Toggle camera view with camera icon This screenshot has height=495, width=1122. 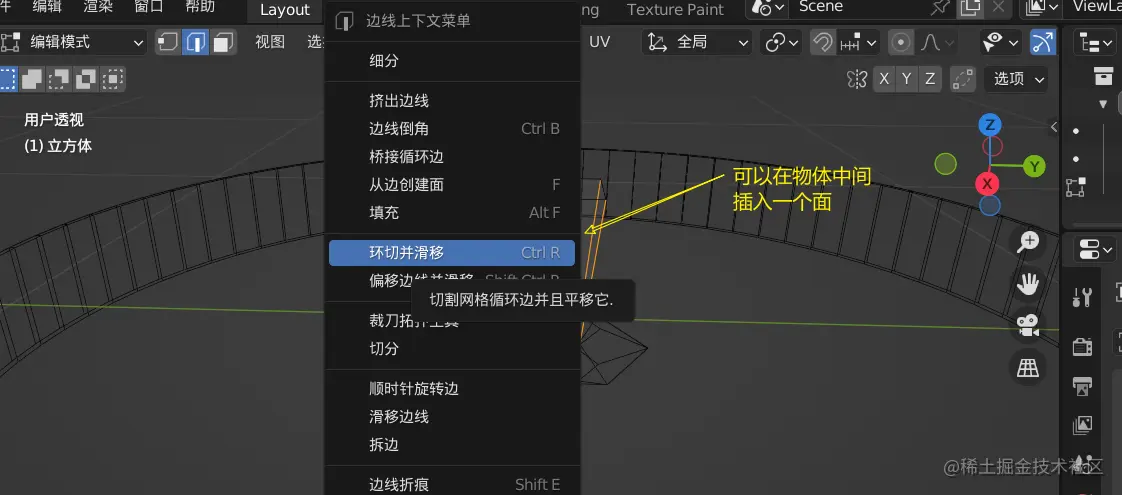[x=1028, y=326]
